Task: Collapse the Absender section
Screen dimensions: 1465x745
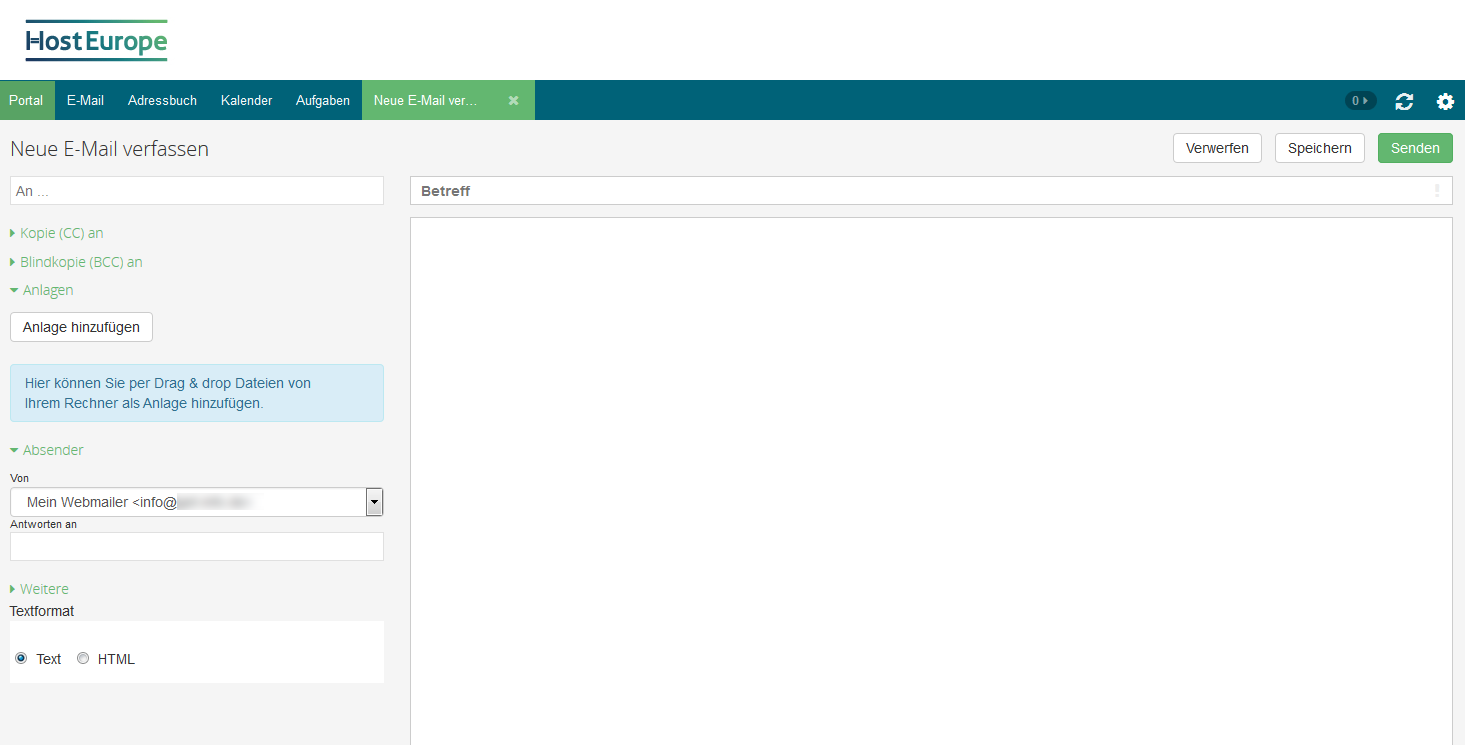Action: [x=46, y=449]
